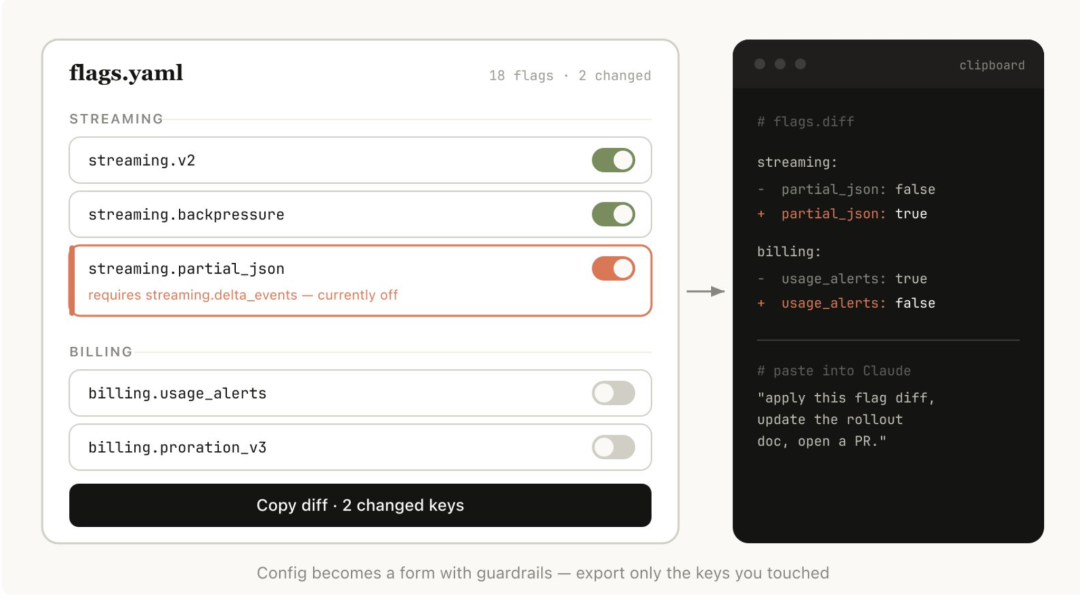The image size is (1080, 600).
Task: Turn off the streaming.partial_json toggle
Action: pos(613,269)
